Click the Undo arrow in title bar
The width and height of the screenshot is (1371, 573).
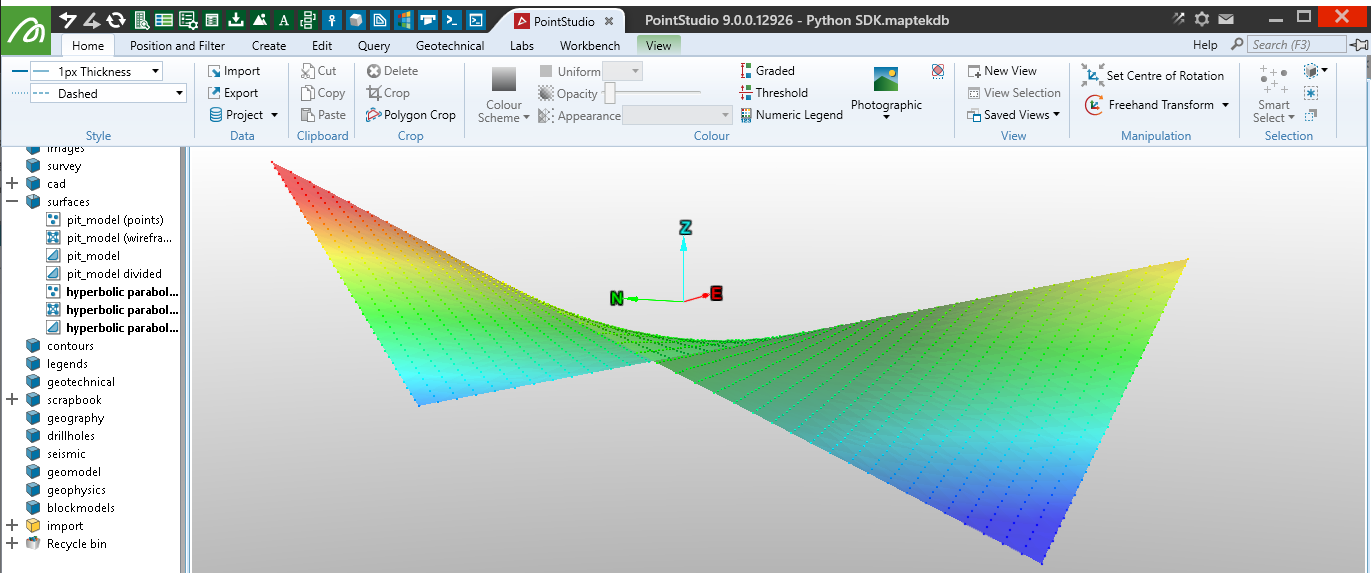[x=68, y=20]
